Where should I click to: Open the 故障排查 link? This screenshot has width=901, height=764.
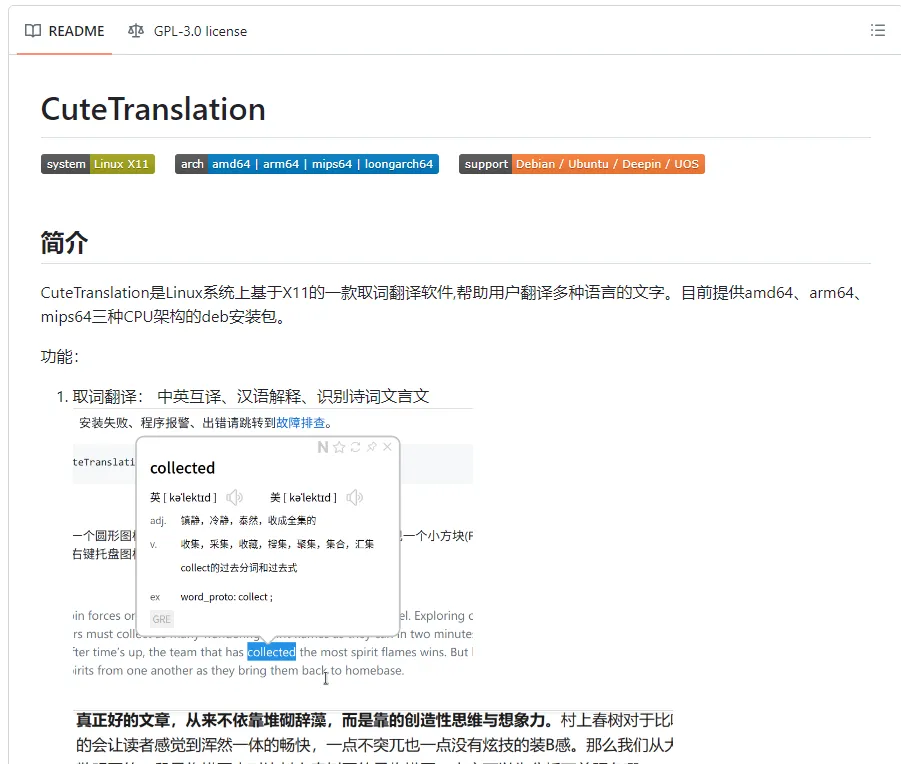coord(301,423)
